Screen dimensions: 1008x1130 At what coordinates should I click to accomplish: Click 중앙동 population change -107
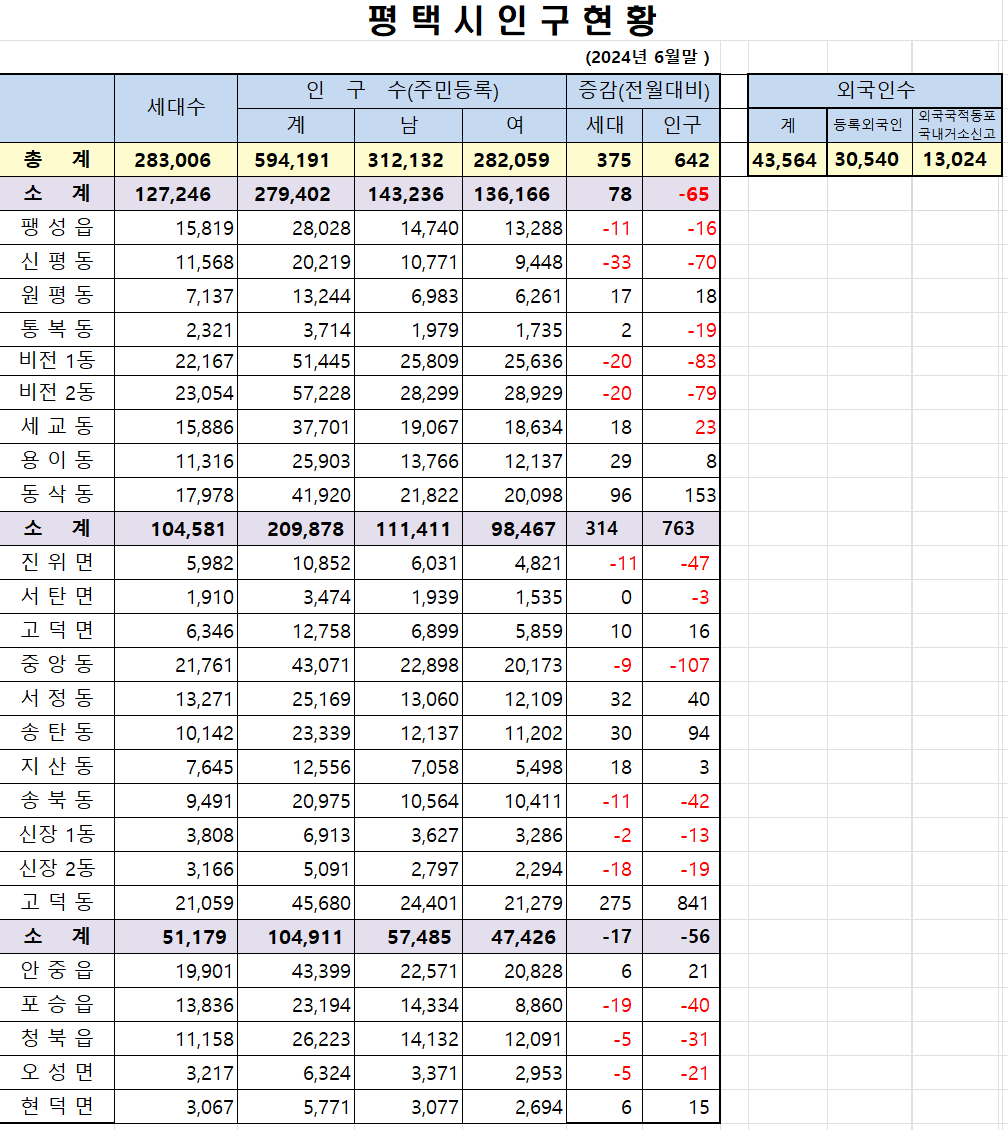690,665
